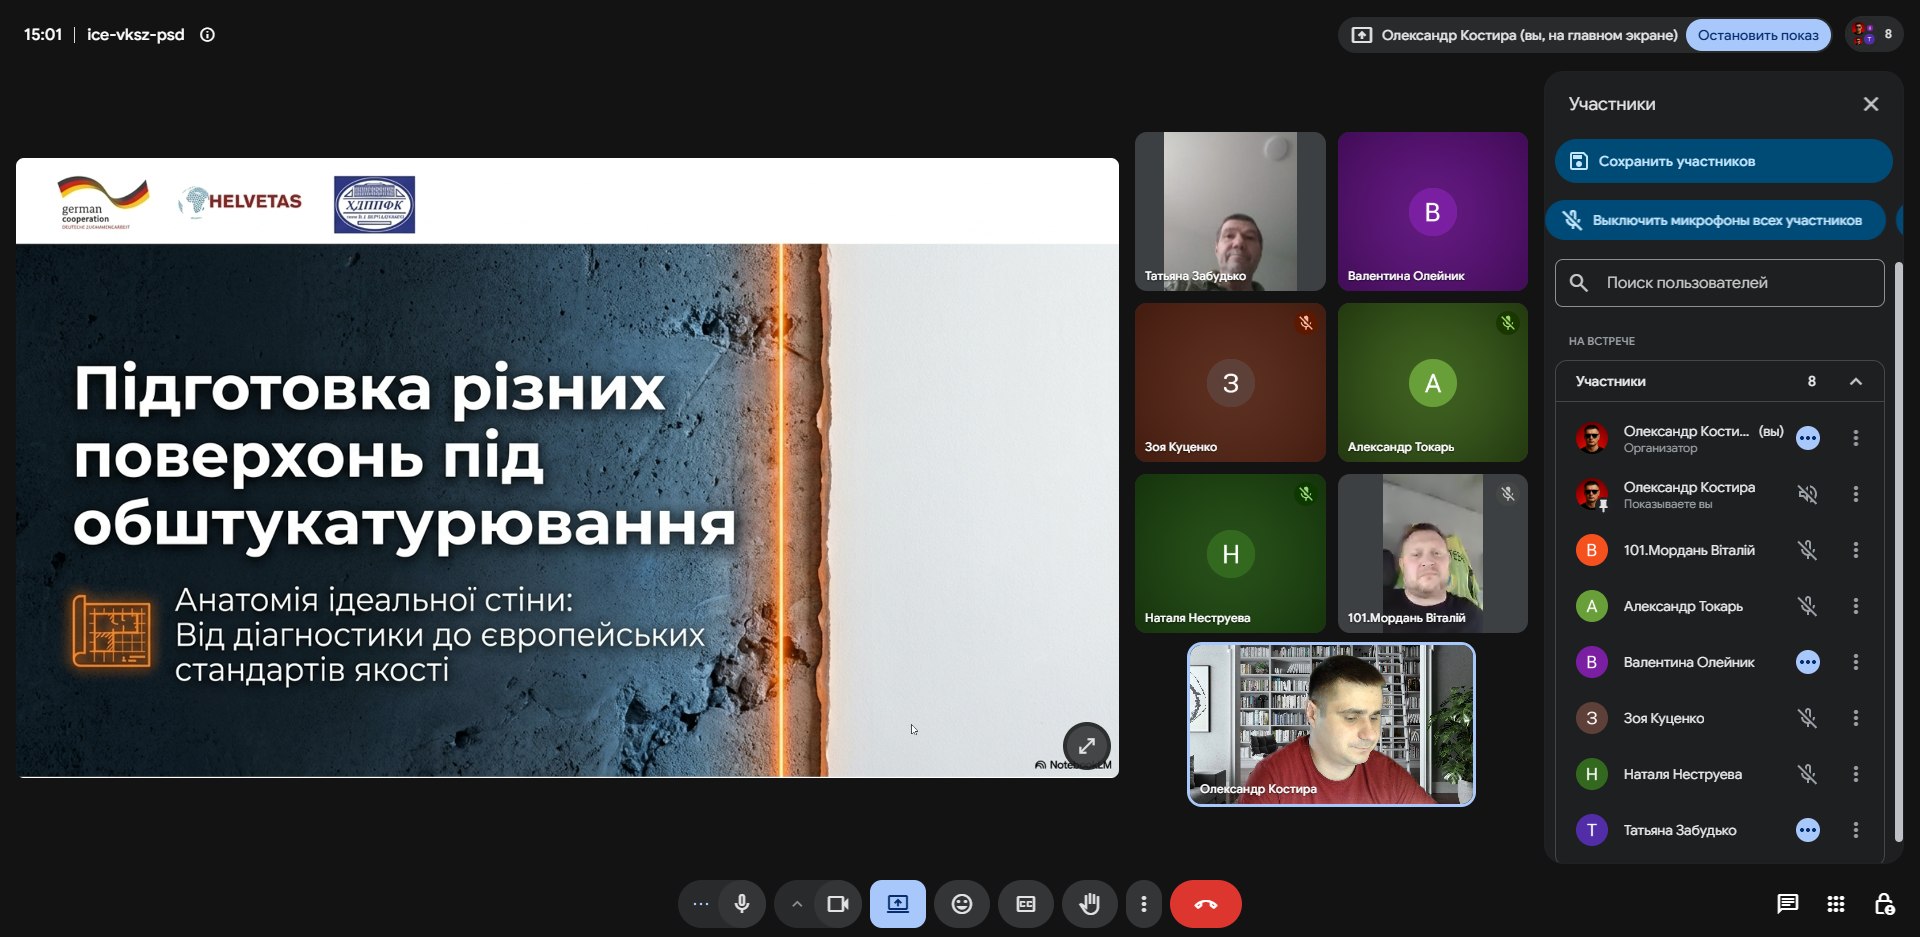The height and width of the screenshot is (937, 1920).
Task: Toggle the microphone in the bottom toolbar
Action: tap(742, 904)
